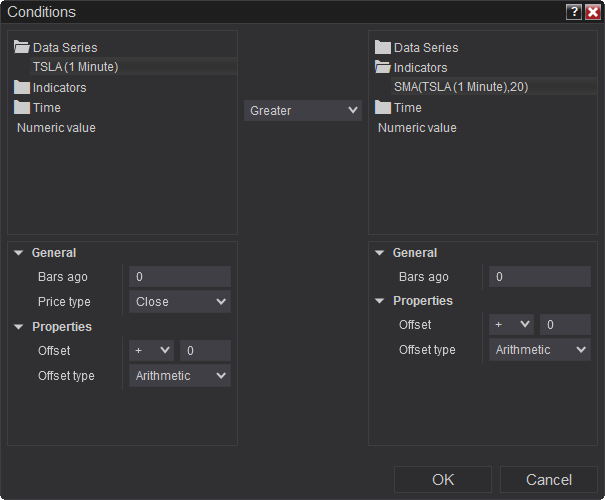Click left Bars ago input field
The height and width of the screenshot is (500, 605).
[180, 277]
